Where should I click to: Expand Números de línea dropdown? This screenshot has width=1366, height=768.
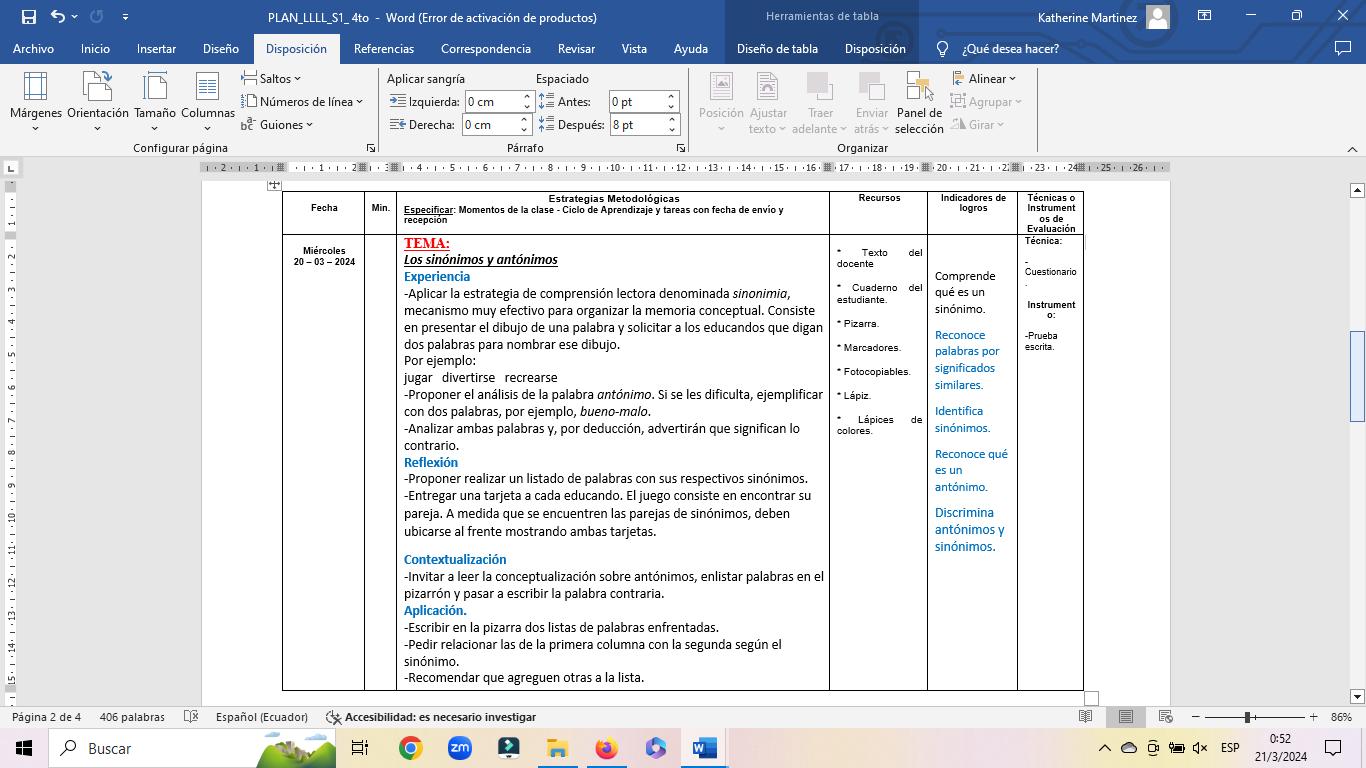pyautogui.click(x=302, y=101)
